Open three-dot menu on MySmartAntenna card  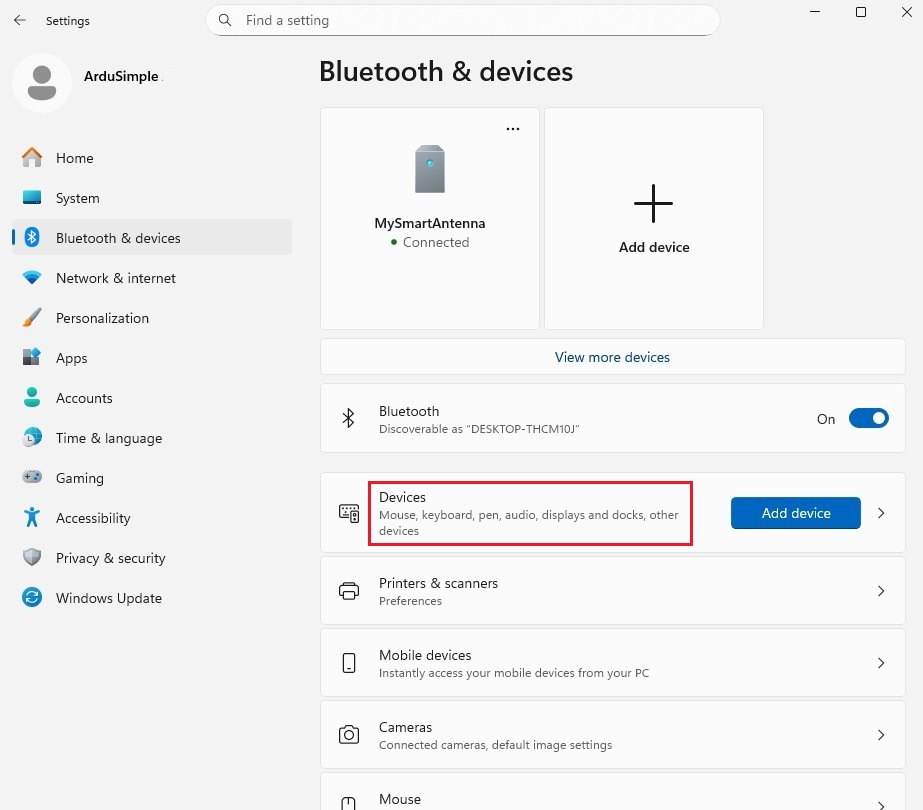coord(513,129)
